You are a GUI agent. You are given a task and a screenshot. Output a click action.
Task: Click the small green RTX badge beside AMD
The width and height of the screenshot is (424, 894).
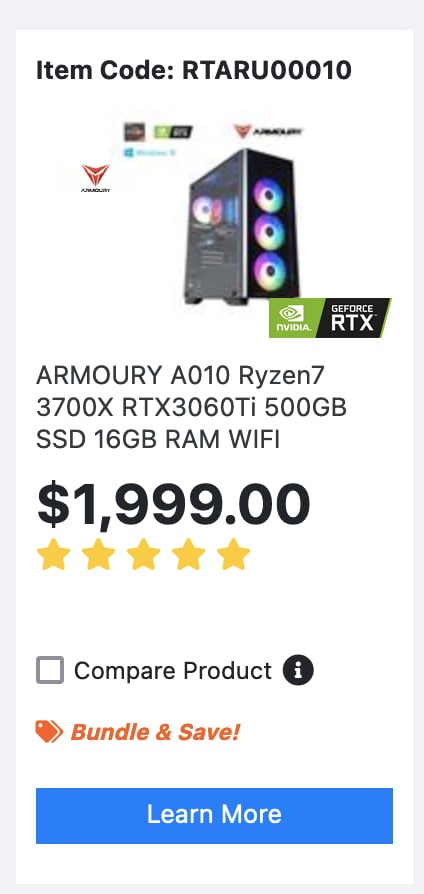[173, 132]
